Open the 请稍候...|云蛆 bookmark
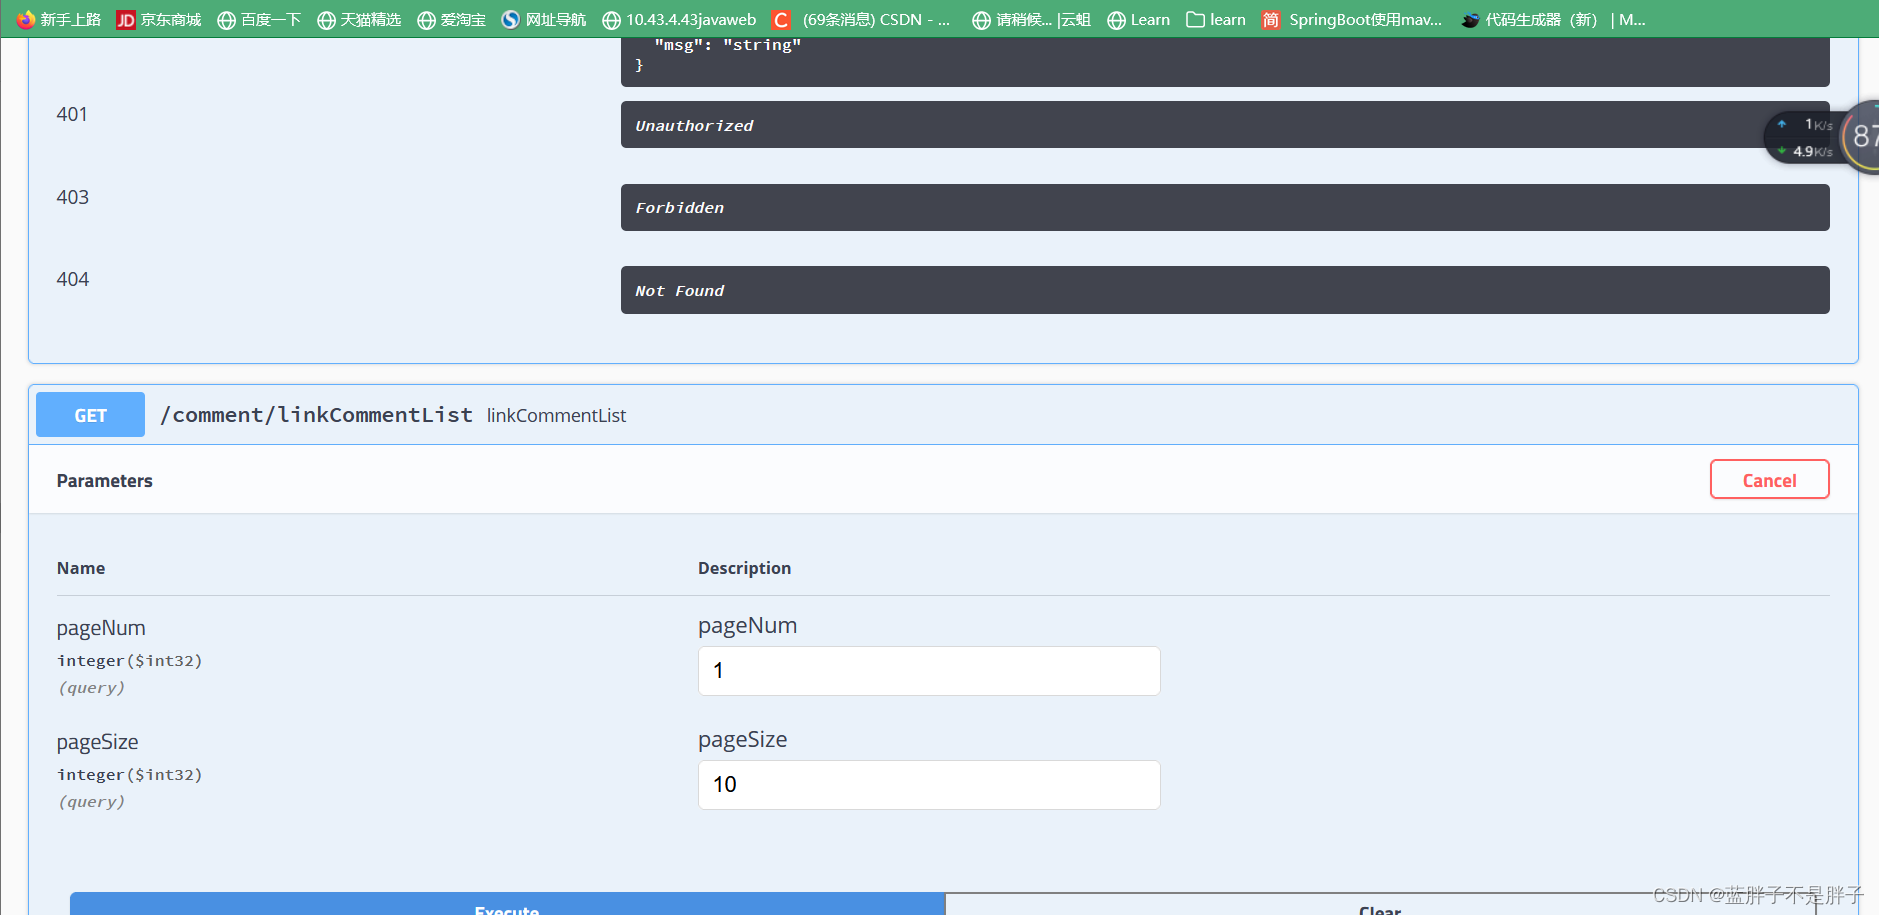The width and height of the screenshot is (1879, 915). (1032, 19)
